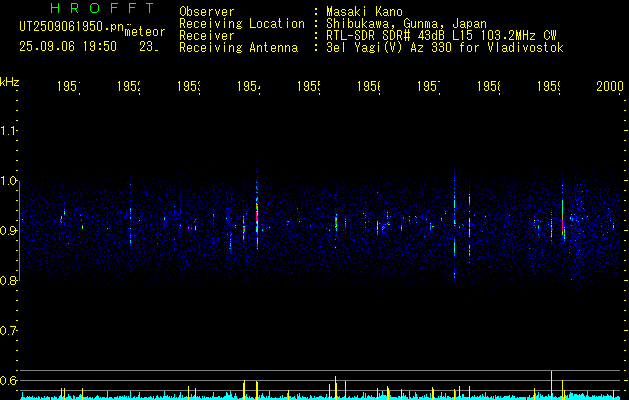
Task: Click the 1955 time axis label
Action: tap(309, 87)
